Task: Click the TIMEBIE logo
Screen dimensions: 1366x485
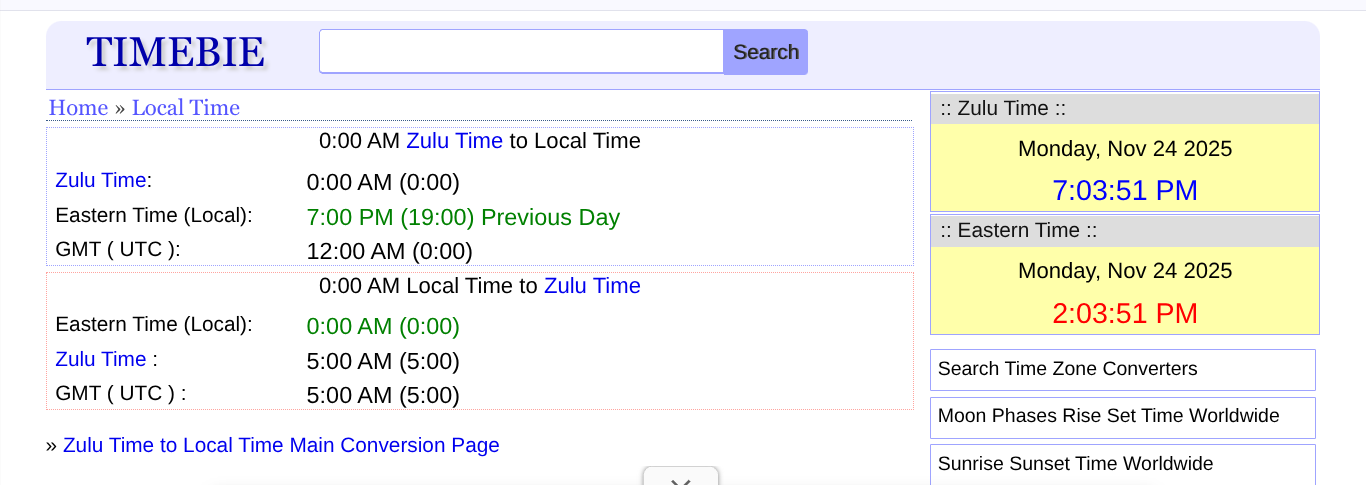Action: (x=176, y=53)
